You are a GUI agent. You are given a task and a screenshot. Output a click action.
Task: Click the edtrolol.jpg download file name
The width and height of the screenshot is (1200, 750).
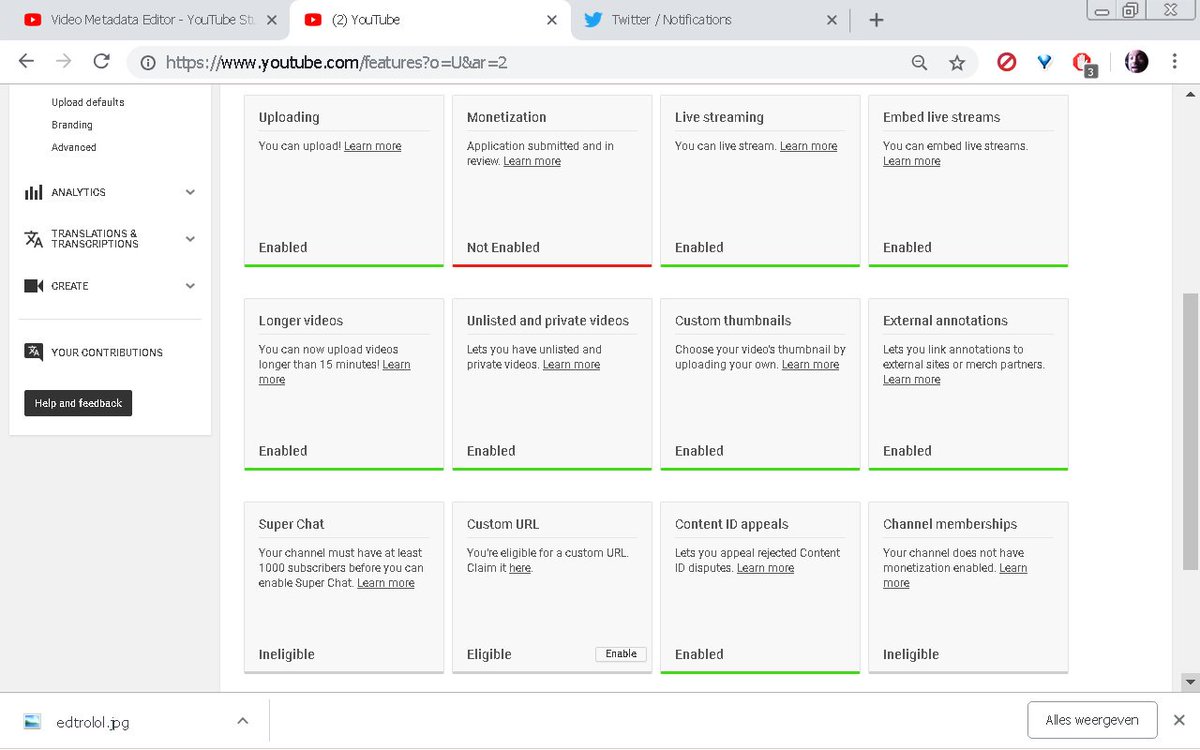tap(93, 722)
